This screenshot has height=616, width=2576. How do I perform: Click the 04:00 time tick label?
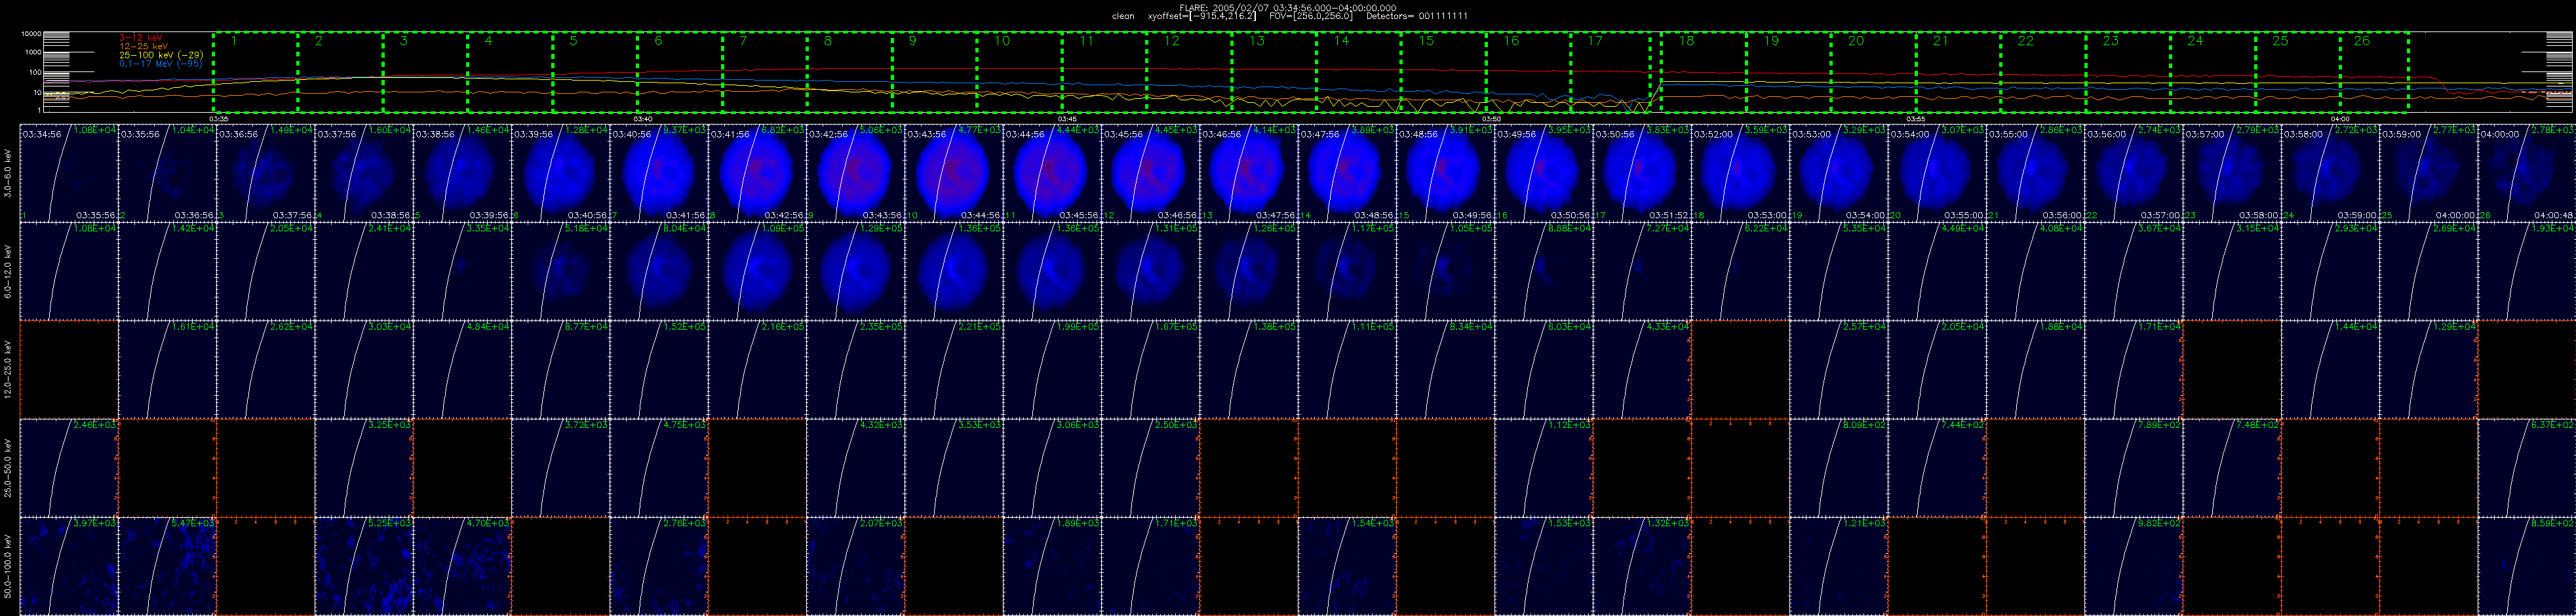[2340, 118]
